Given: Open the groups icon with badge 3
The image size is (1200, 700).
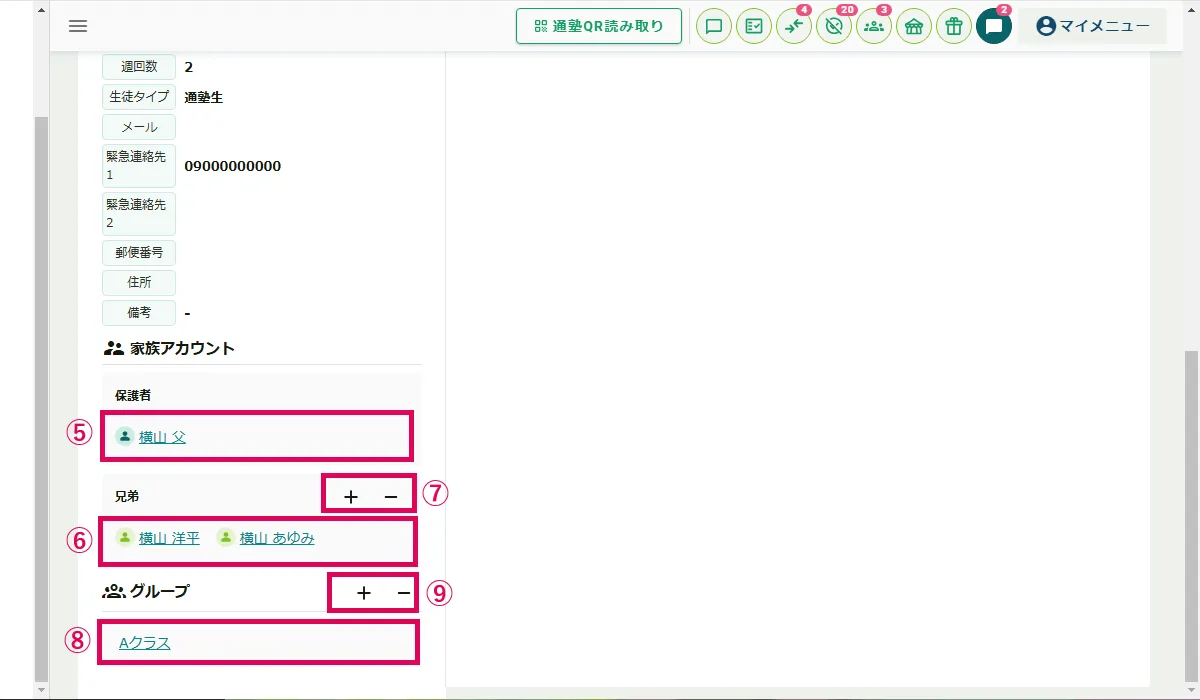Looking at the screenshot, I should (x=874, y=27).
